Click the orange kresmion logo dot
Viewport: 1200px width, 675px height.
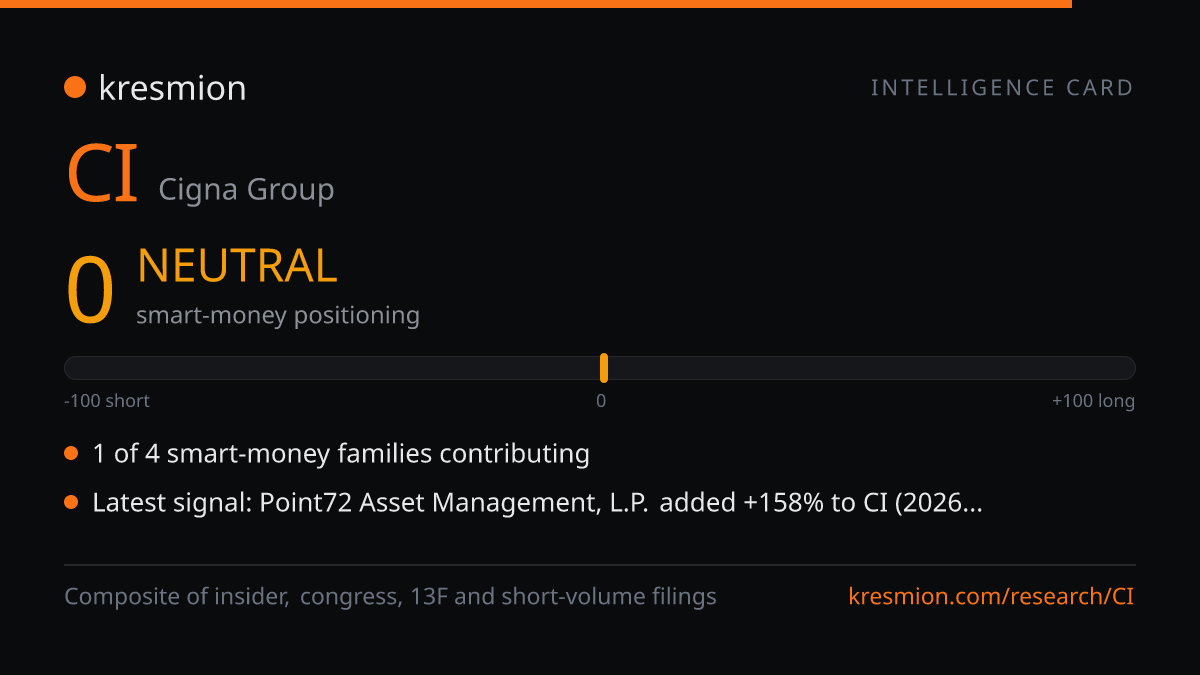click(75, 88)
